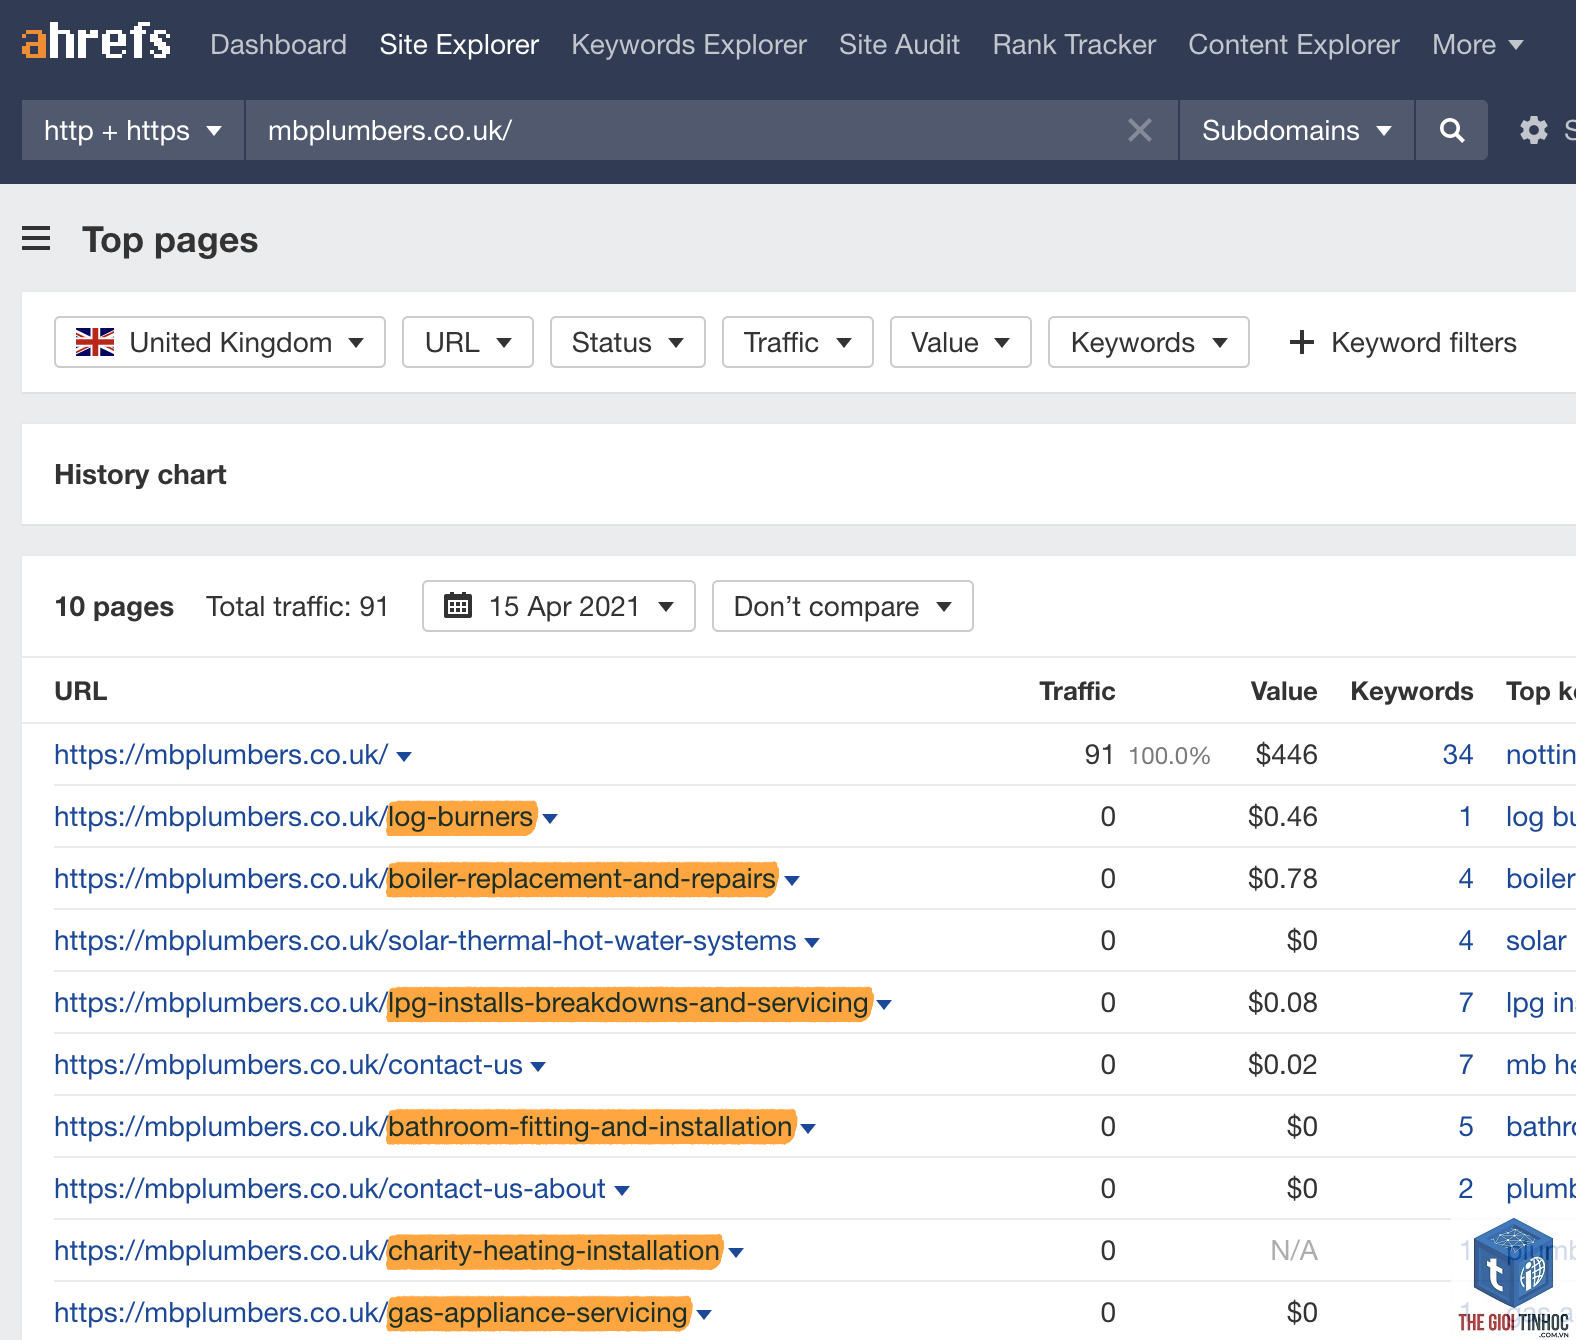Screen dimensions: 1576x1340
Task: Open settings gear icon
Action: click(x=1533, y=130)
